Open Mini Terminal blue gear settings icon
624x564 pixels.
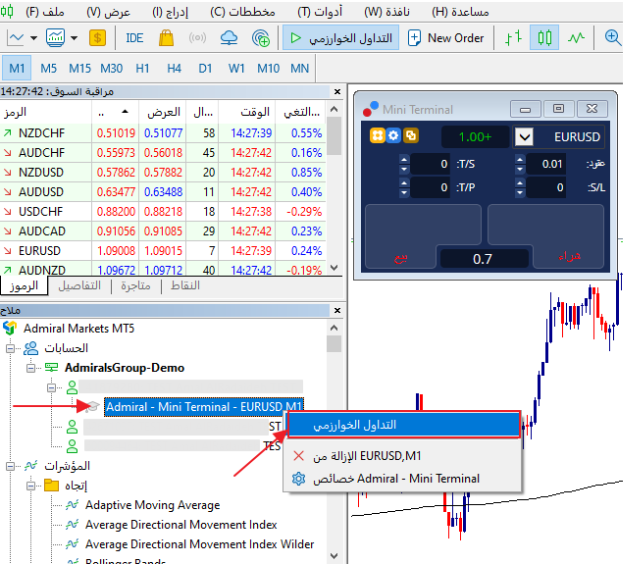[x=394, y=136]
